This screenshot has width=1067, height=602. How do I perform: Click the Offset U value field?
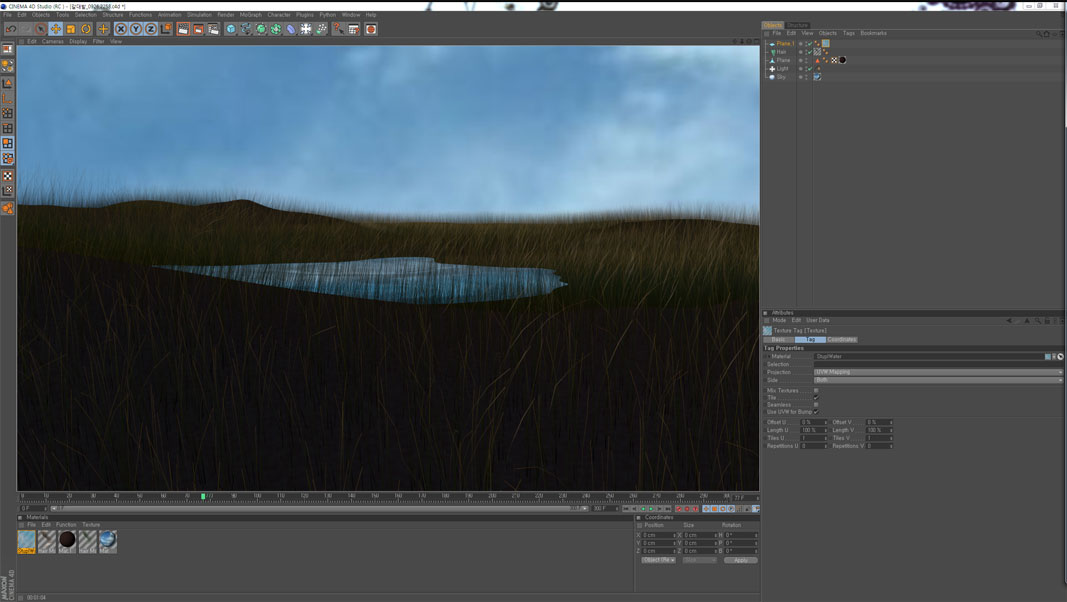812,422
